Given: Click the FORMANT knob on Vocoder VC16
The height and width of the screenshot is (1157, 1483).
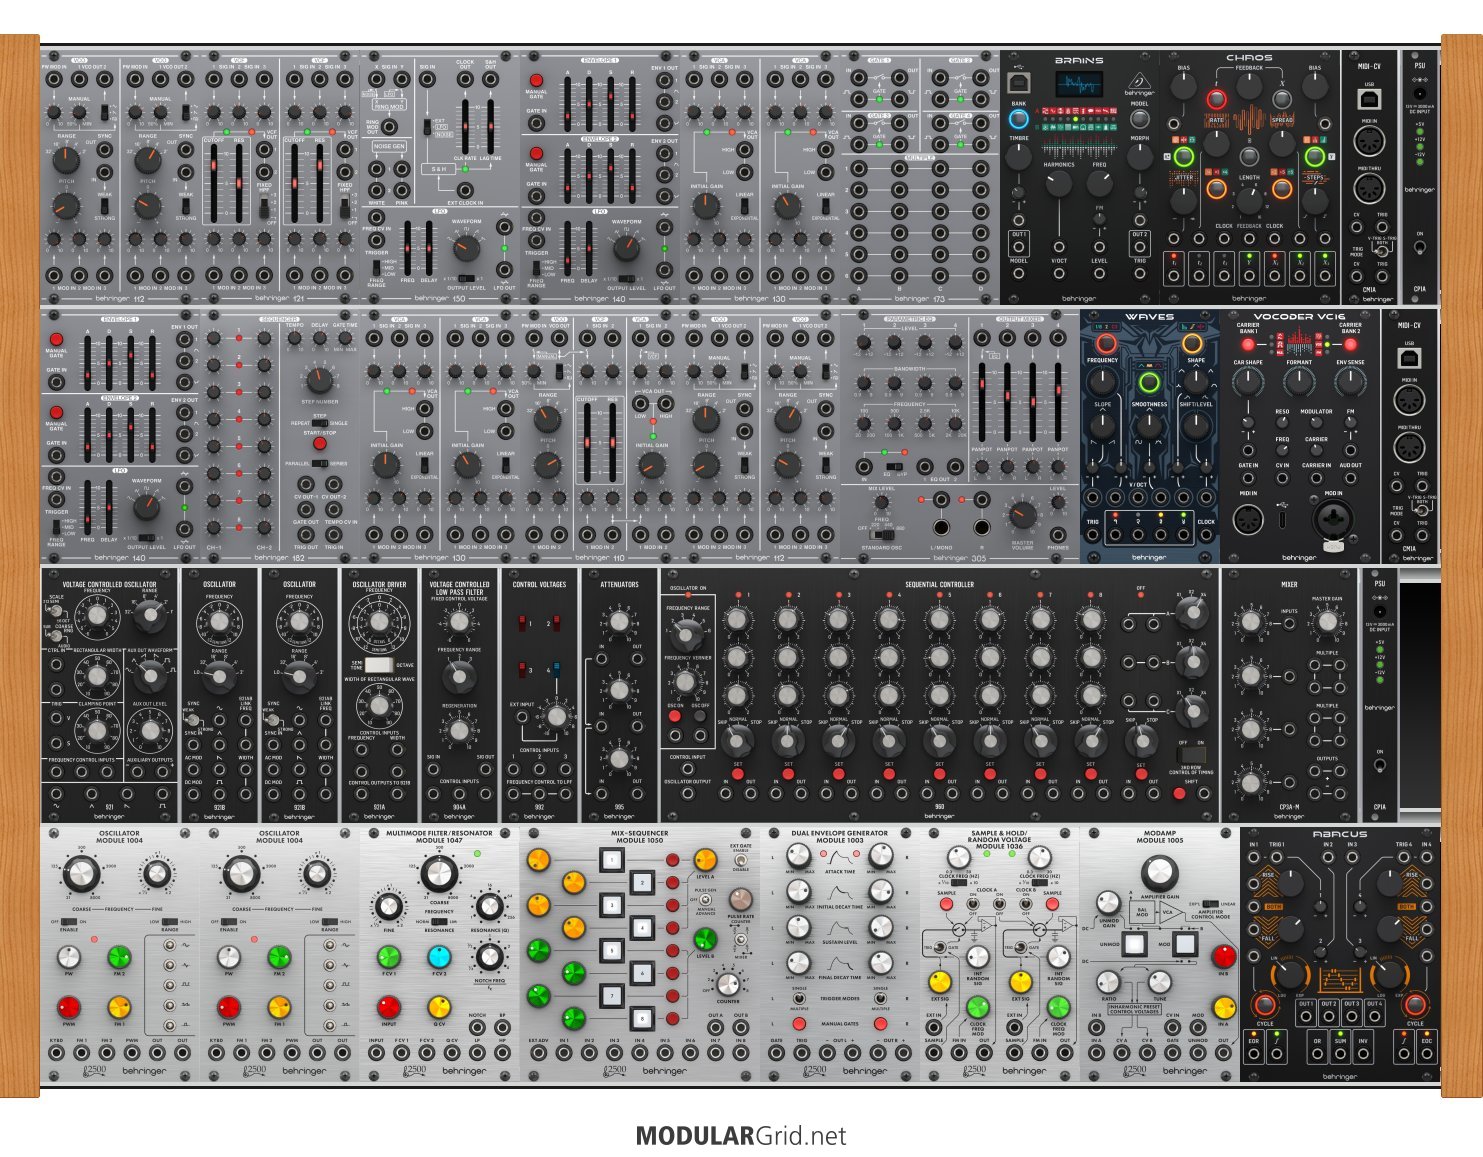Looking at the screenshot, I should 1299,381.
